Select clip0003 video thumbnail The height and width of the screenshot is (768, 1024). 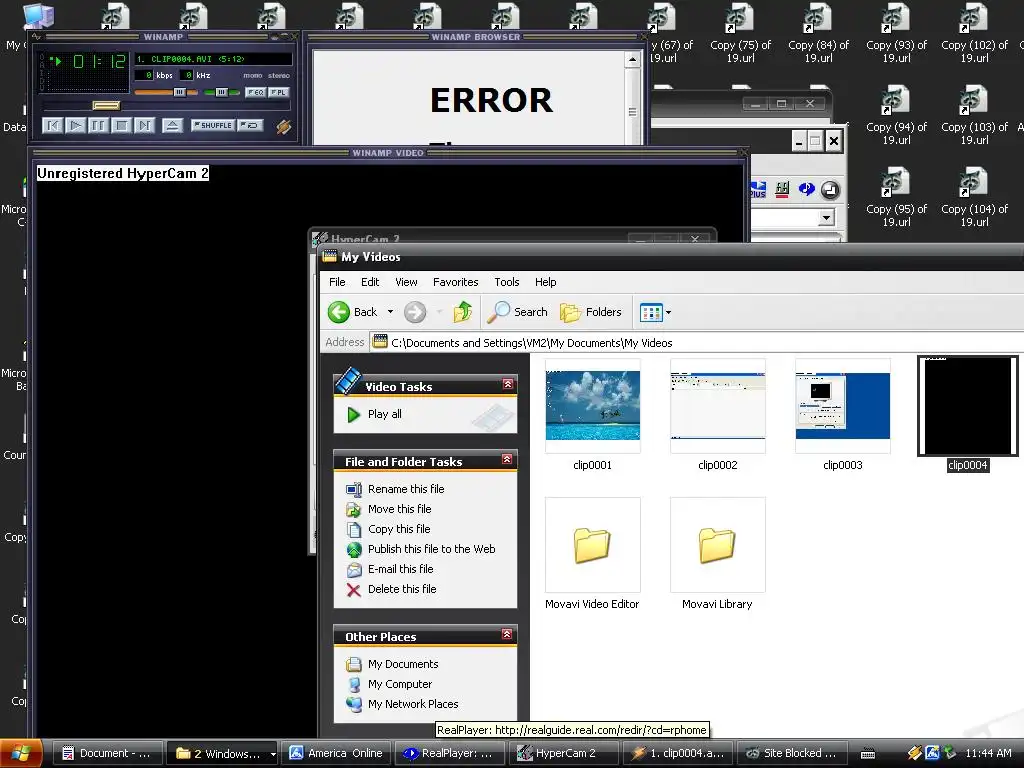(842, 406)
